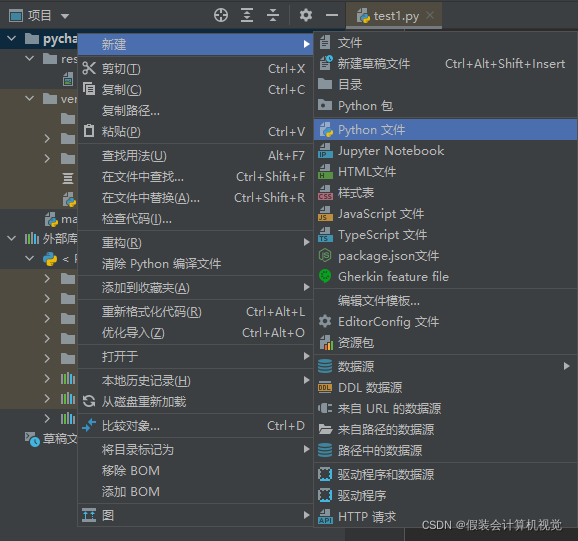Click the TypeScript 文件 icon
This screenshot has width=578, height=541.
click(325, 235)
